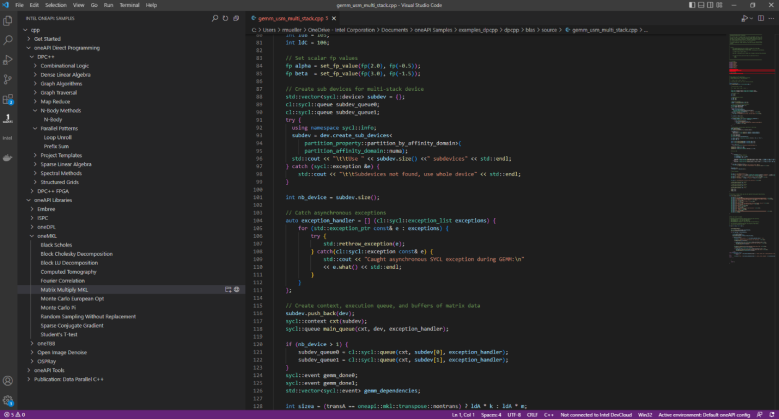Open the Terminal menu
The height and width of the screenshot is (419, 779).
coord(129,5)
